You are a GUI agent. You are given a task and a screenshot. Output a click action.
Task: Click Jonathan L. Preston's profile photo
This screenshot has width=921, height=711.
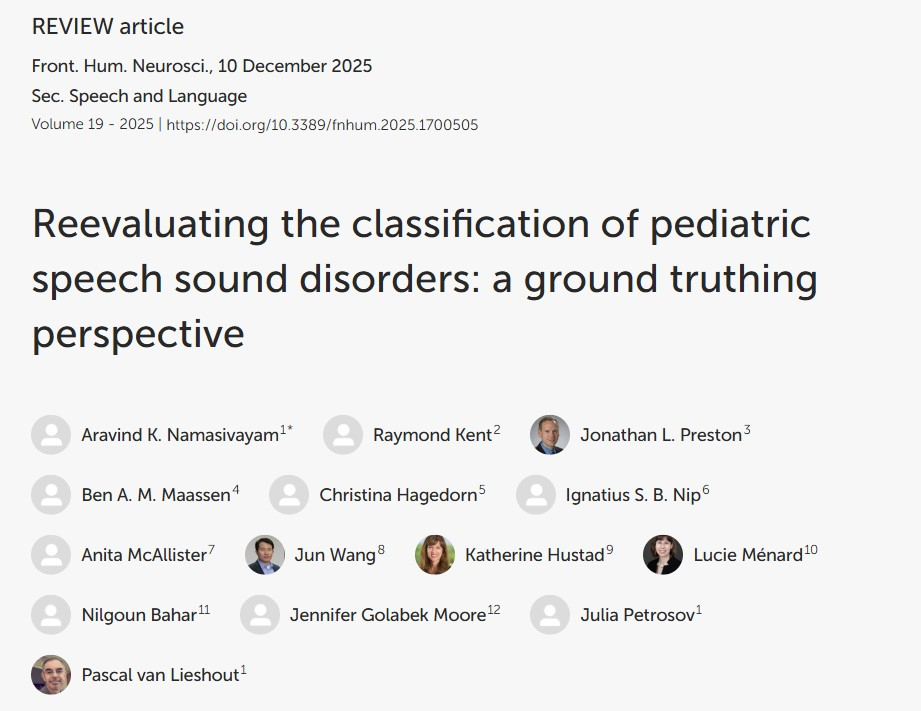tap(550, 435)
